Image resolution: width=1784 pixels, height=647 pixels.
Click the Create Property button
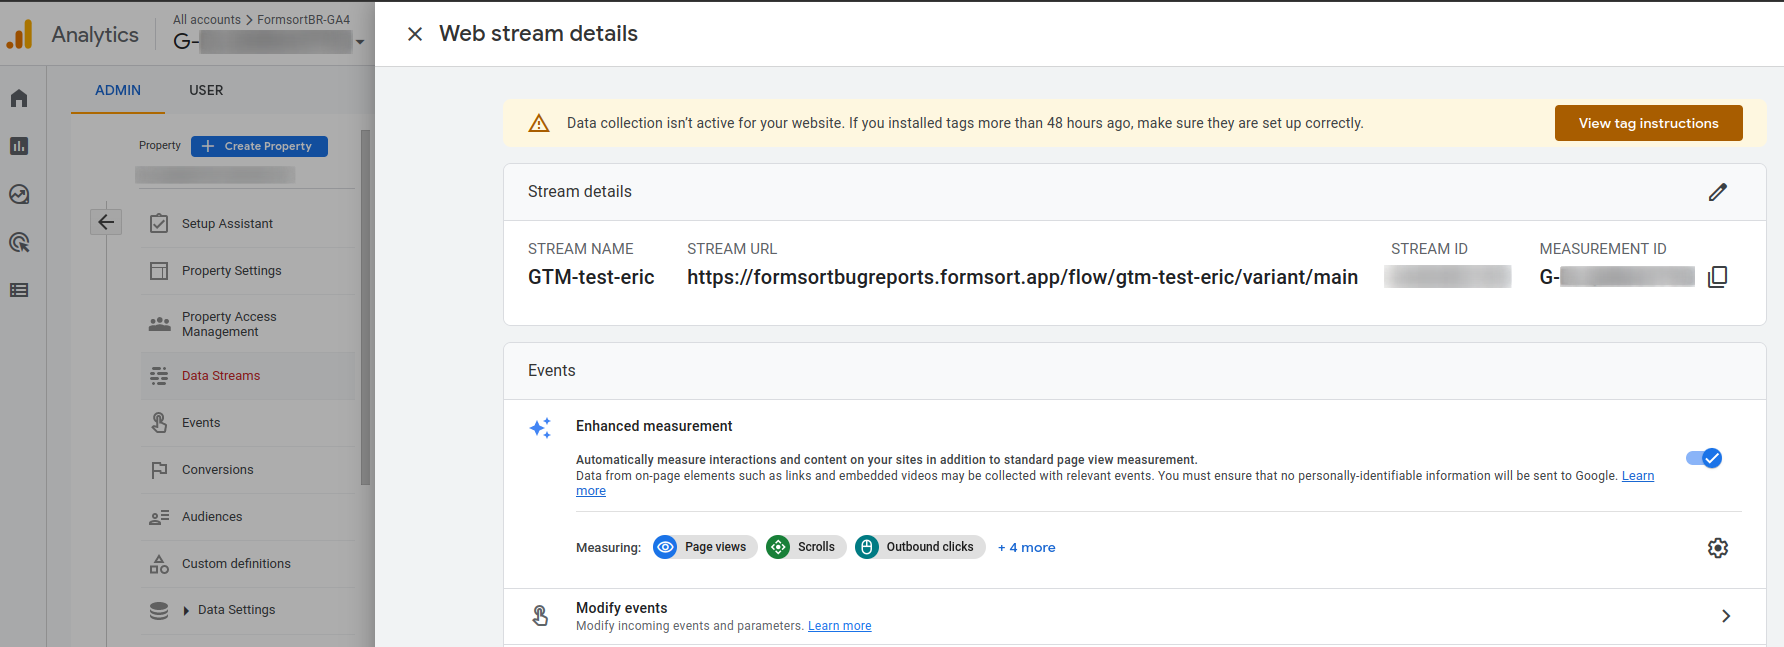coord(259,146)
